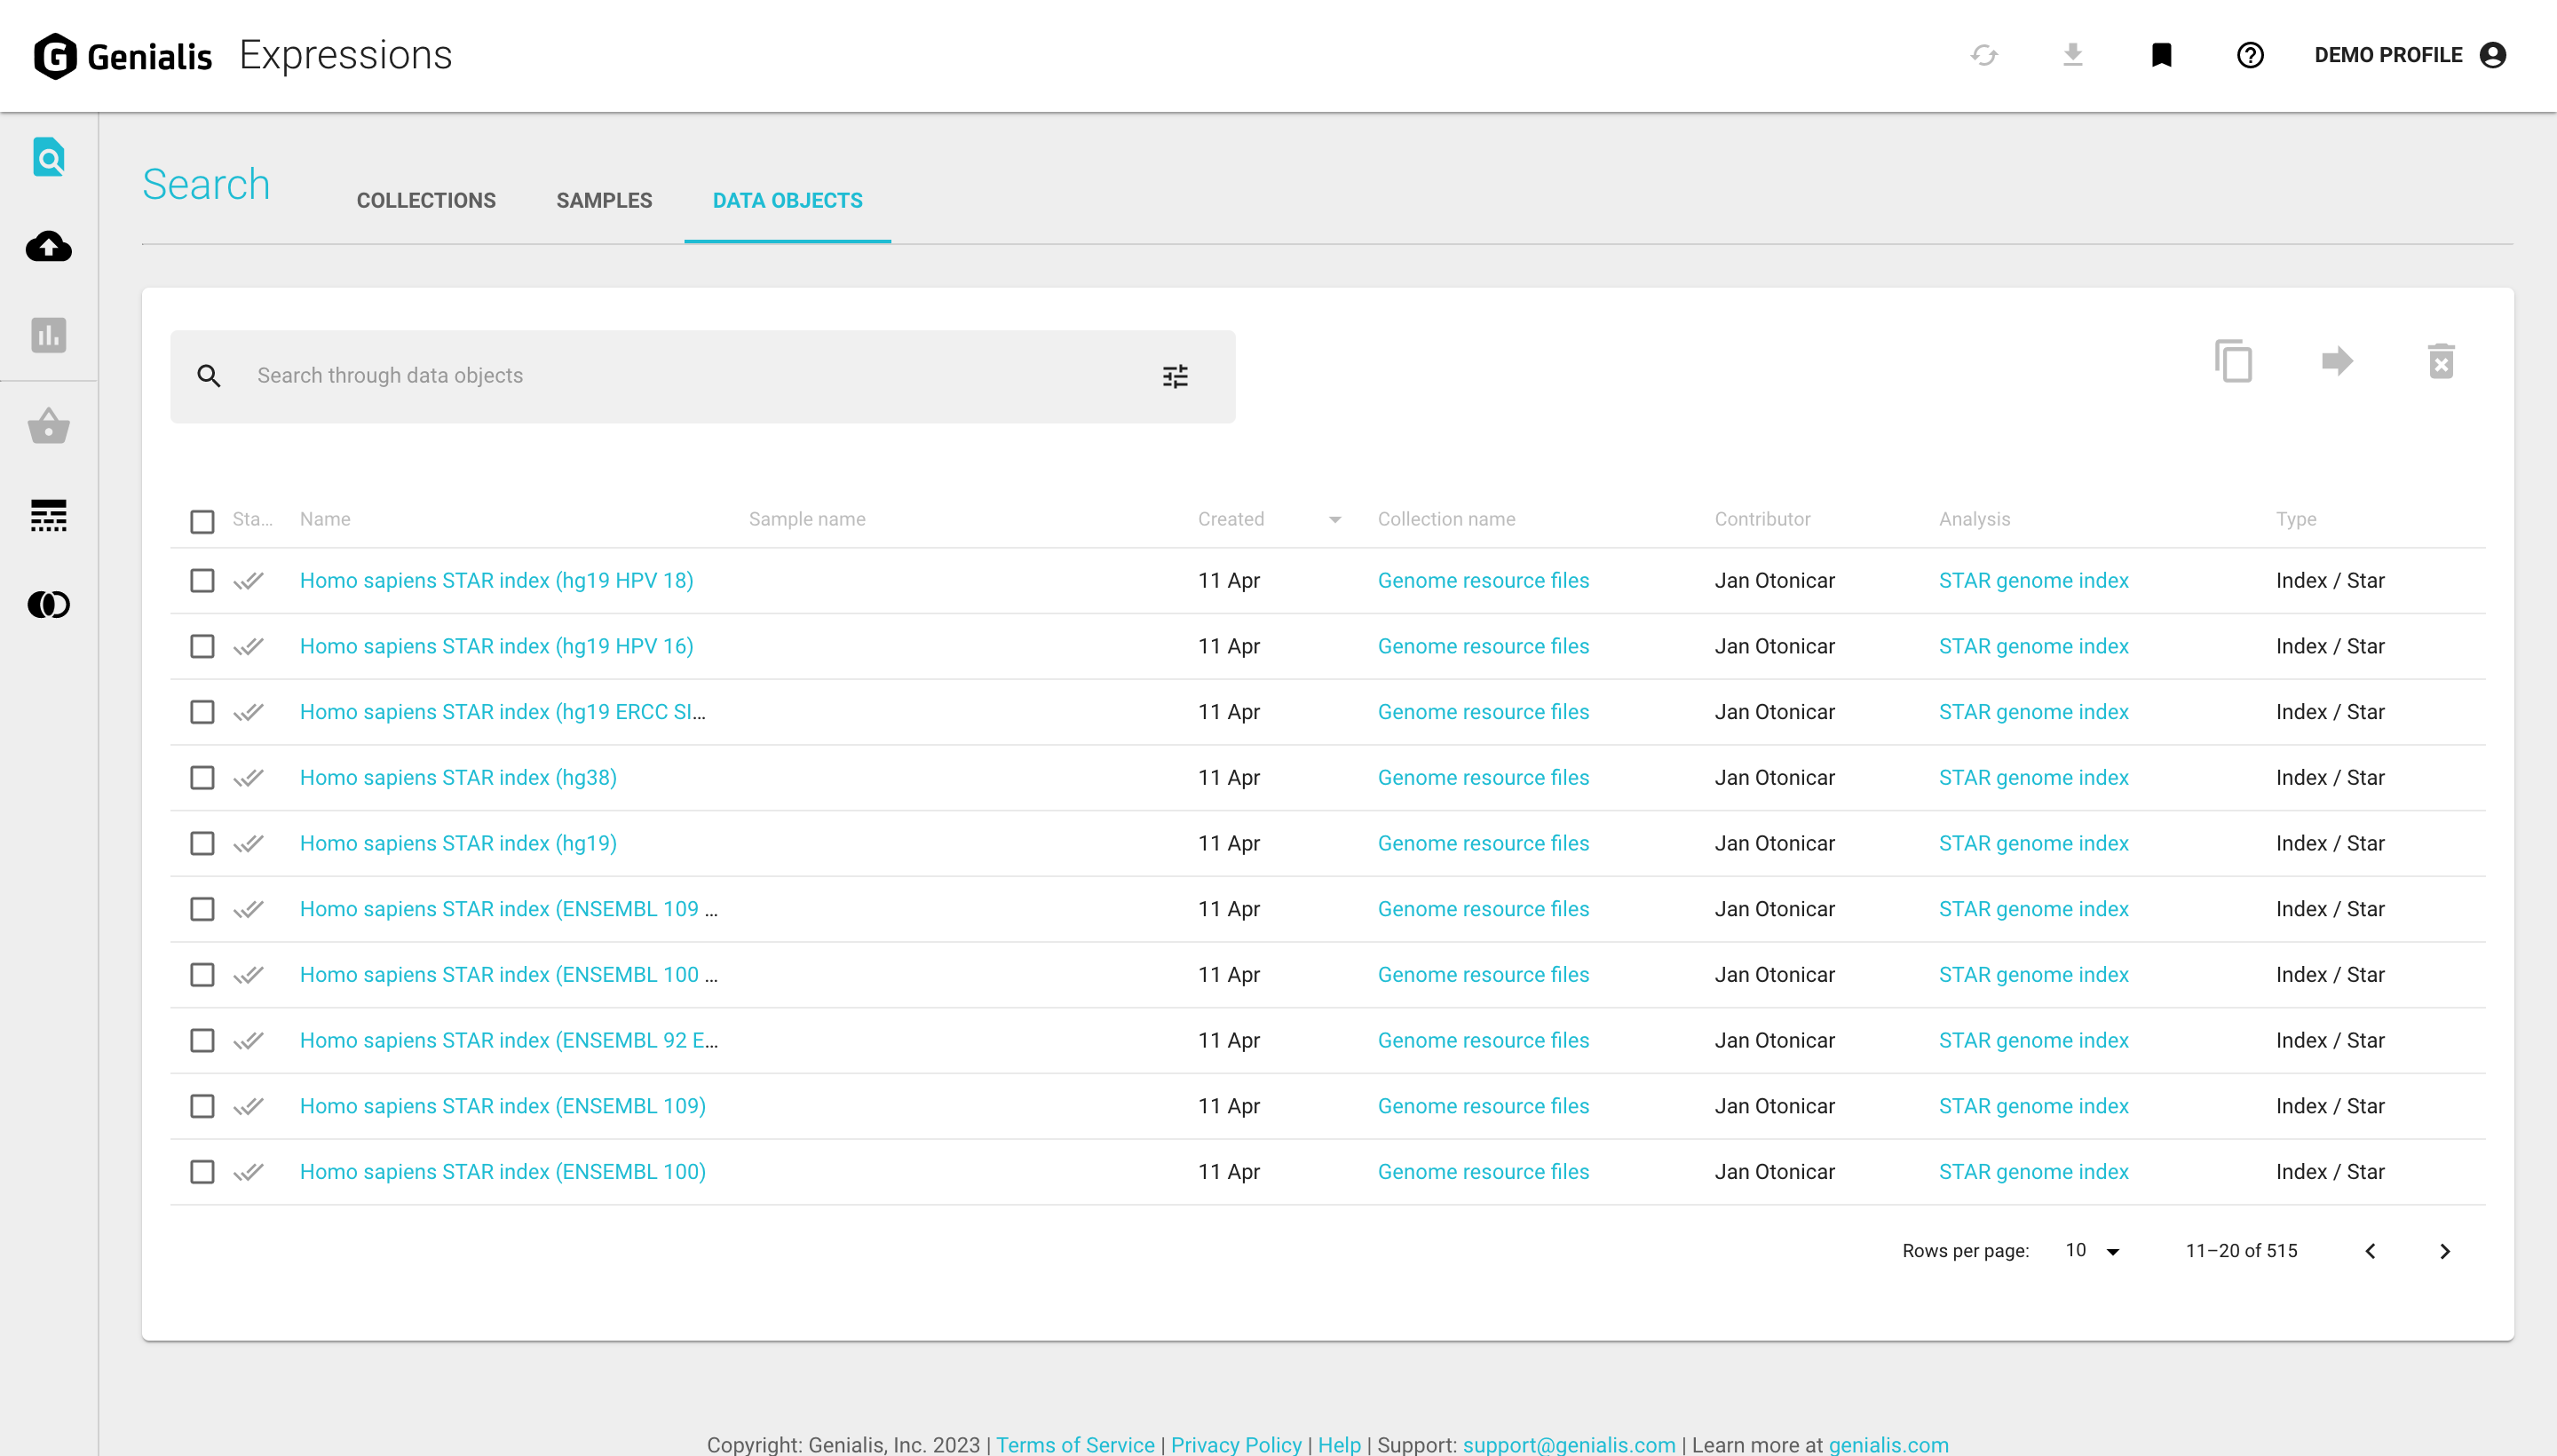The image size is (2557, 1456).
Task: Open the Terms of Service link
Action: [1075, 1444]
